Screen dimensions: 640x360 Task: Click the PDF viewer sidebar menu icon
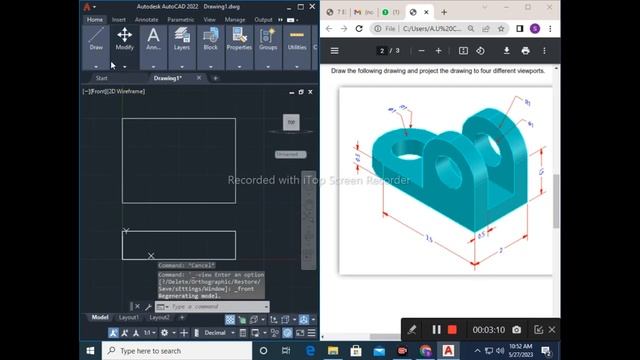click(334, 51)
